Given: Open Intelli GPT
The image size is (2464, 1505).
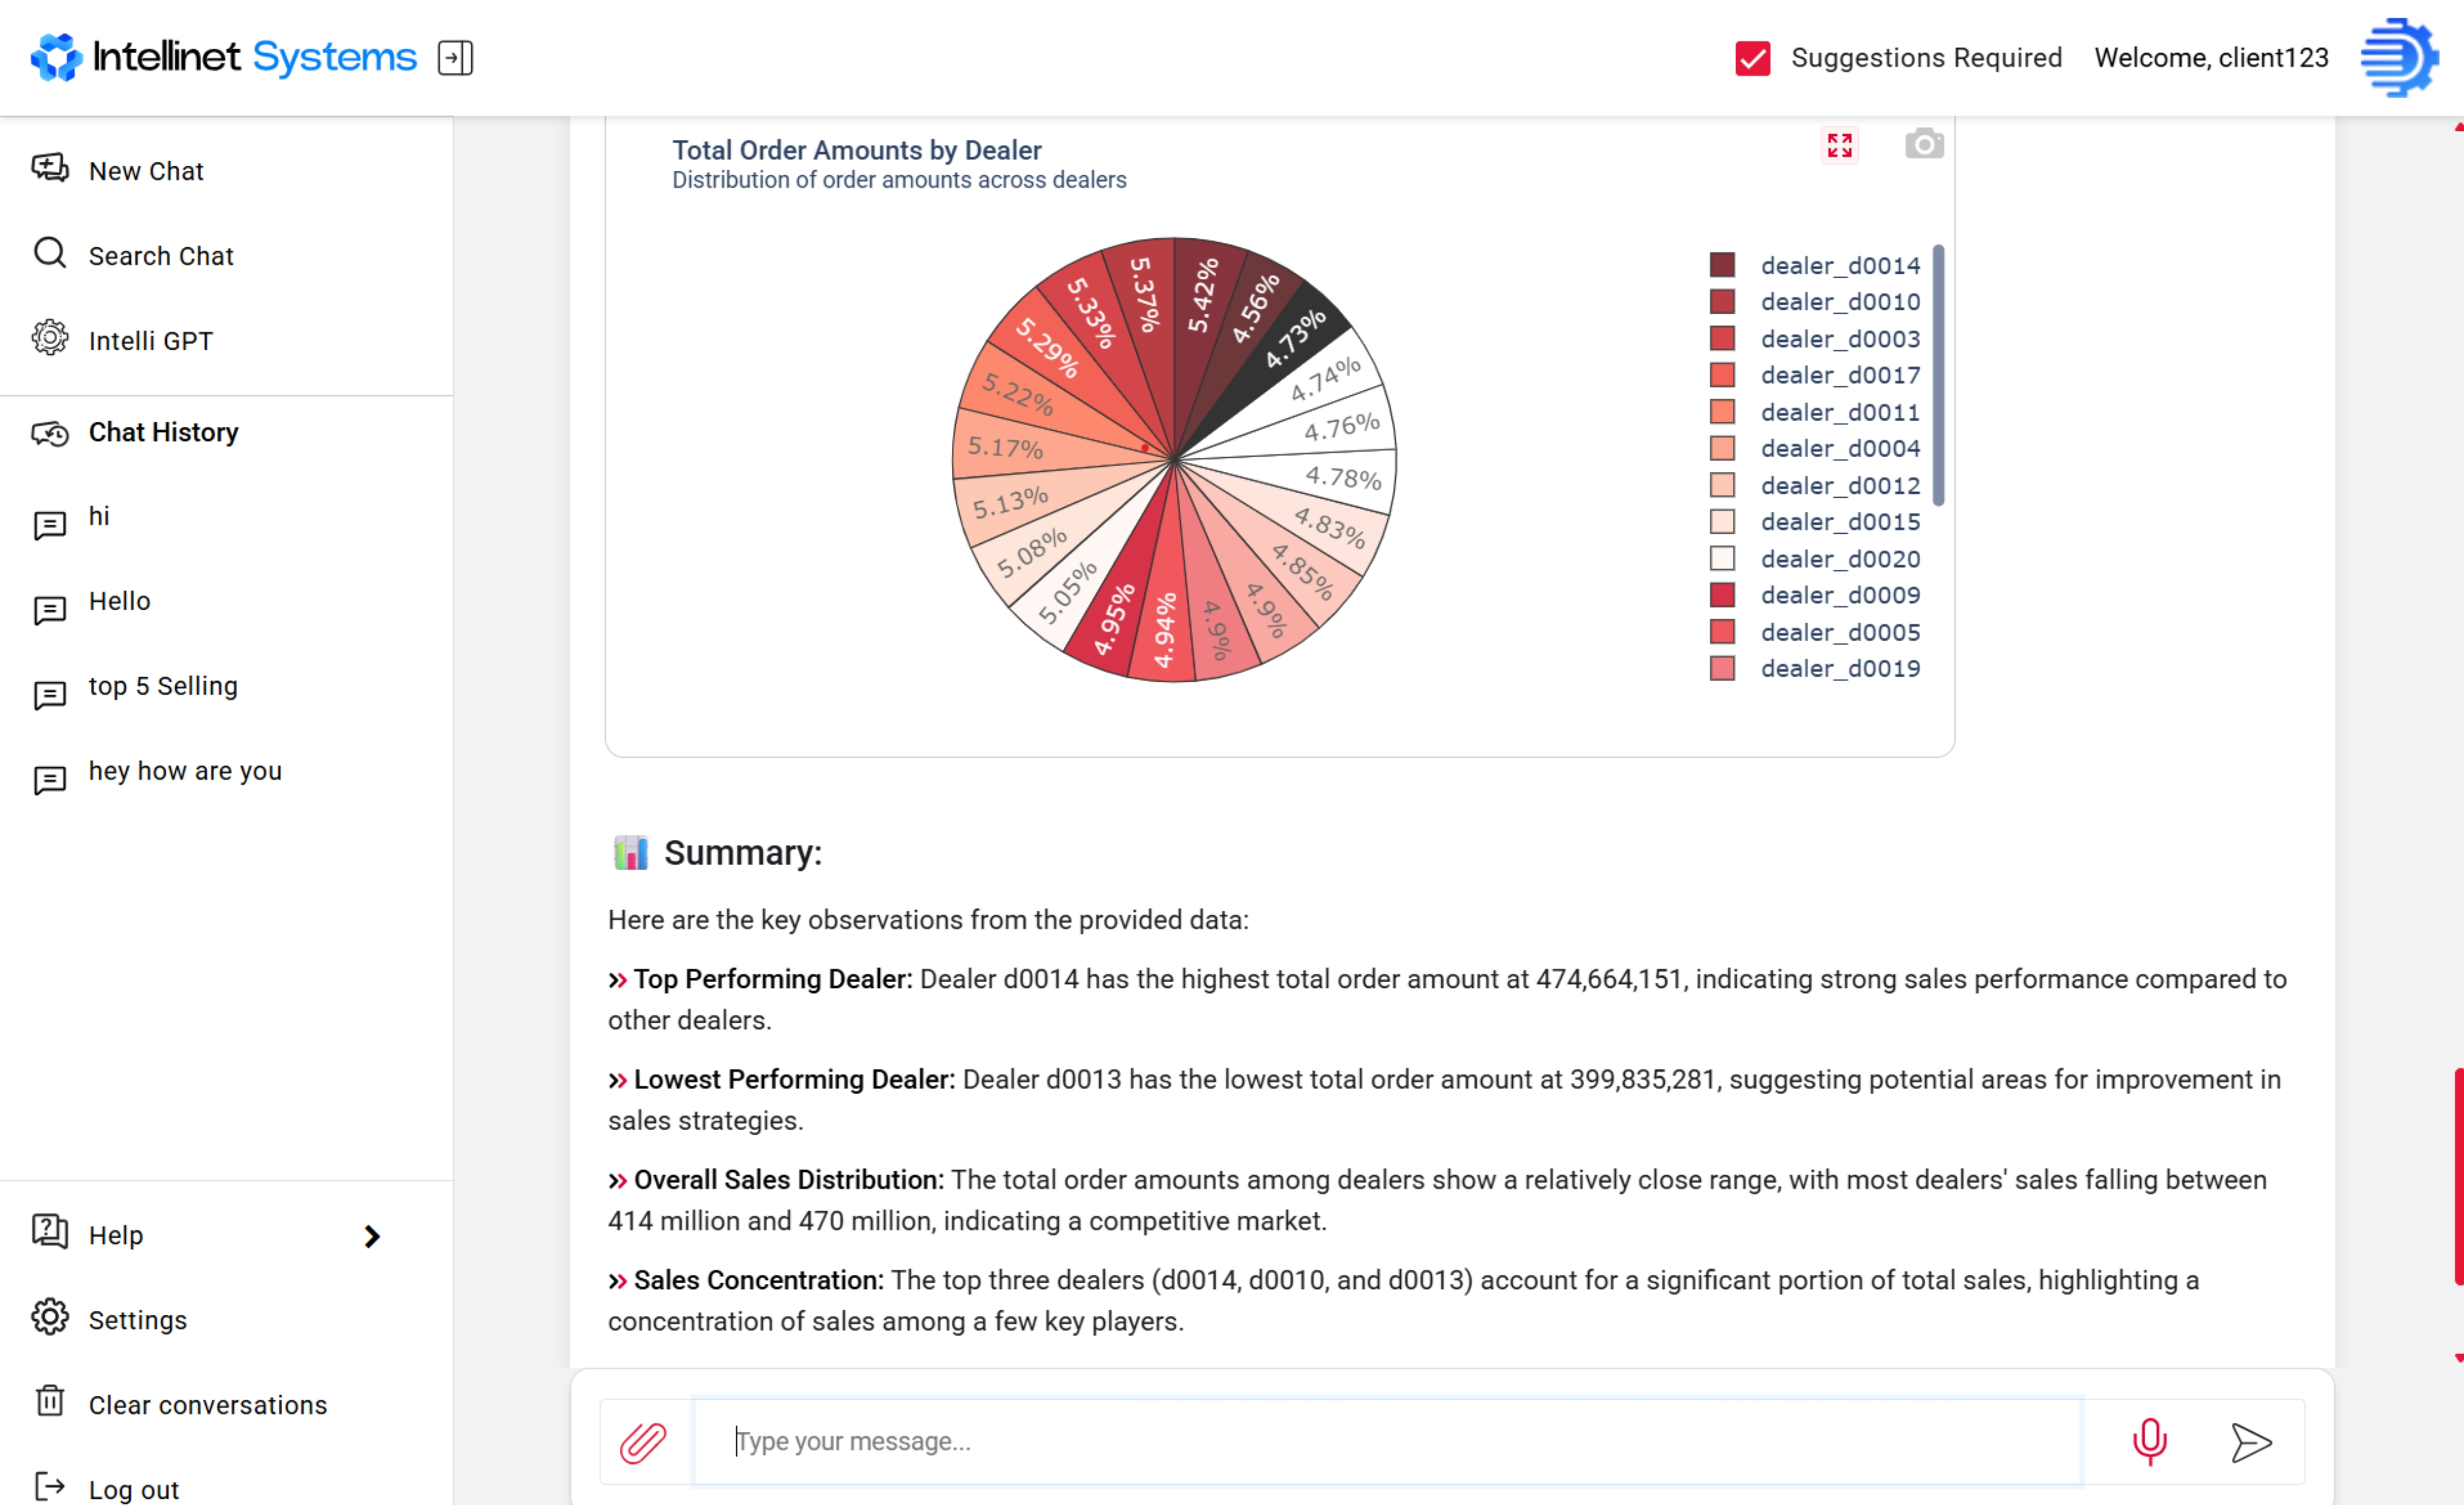Looking at the screenshot, I should tap(151, 340).
